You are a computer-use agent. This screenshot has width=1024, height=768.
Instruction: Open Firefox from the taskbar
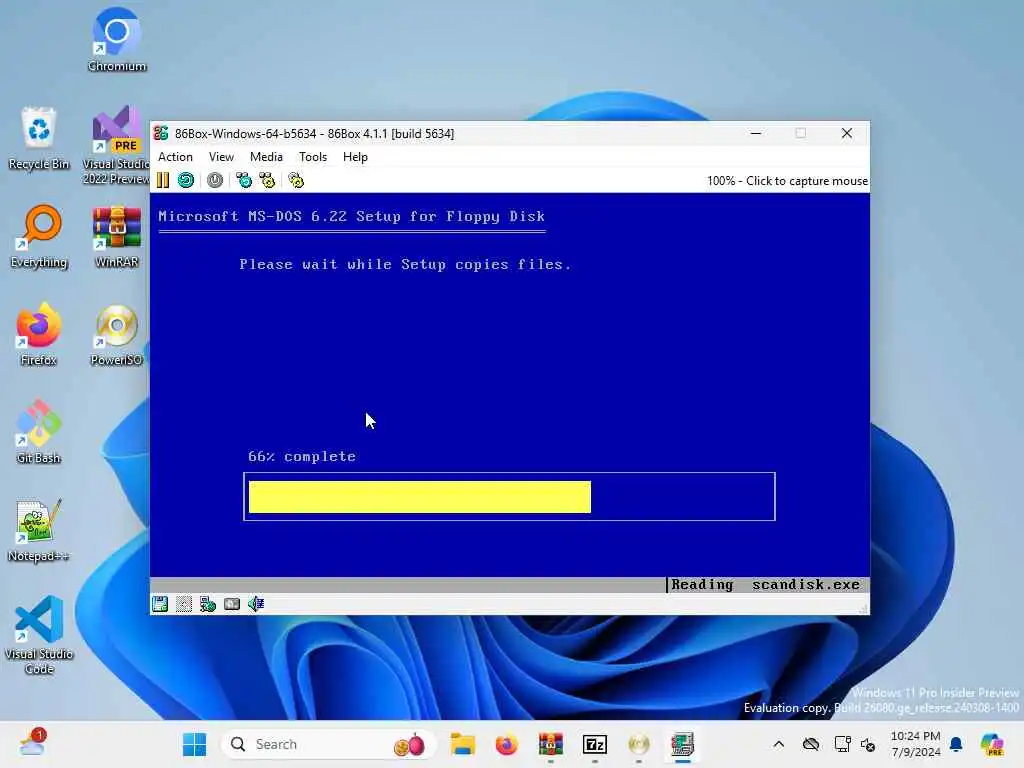point(507,744)
